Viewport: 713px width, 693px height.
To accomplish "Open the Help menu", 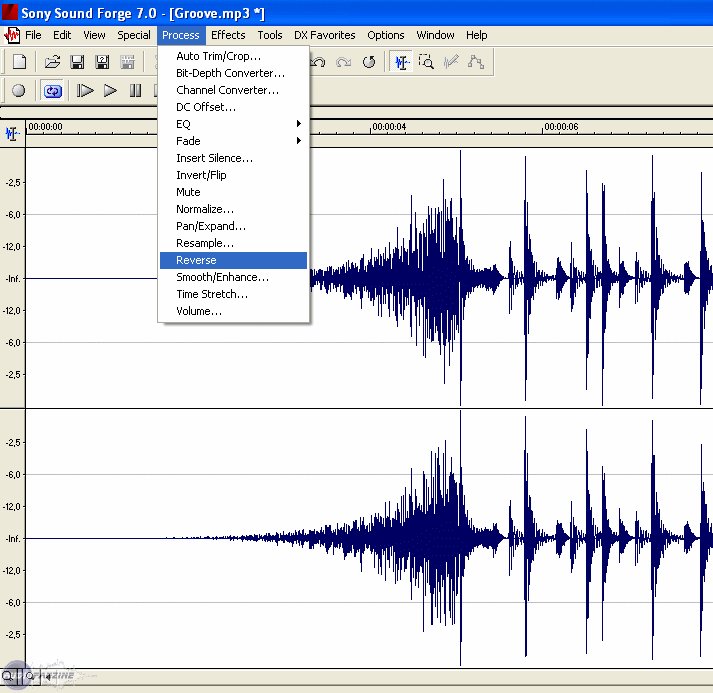I will pyautogui.click(x=477, y=35).
